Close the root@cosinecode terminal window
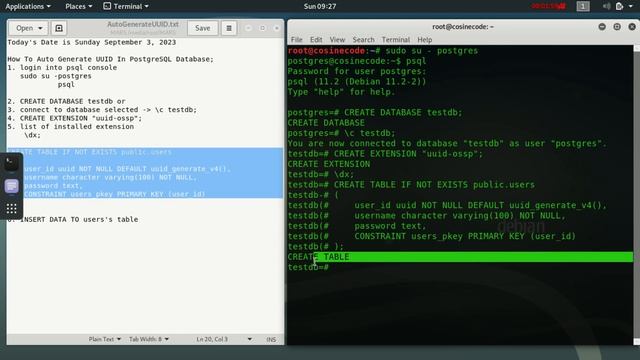Viewport: 640px width, 360px height. tap(632, 27)
